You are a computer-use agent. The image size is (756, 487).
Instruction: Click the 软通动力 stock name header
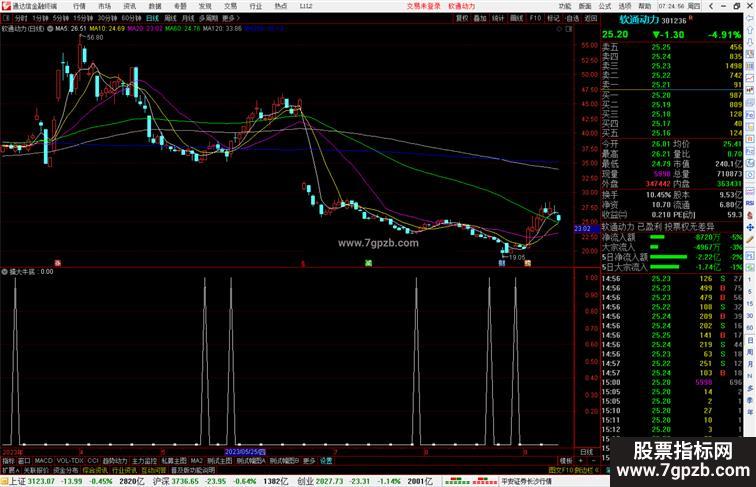tap(639, 20)
